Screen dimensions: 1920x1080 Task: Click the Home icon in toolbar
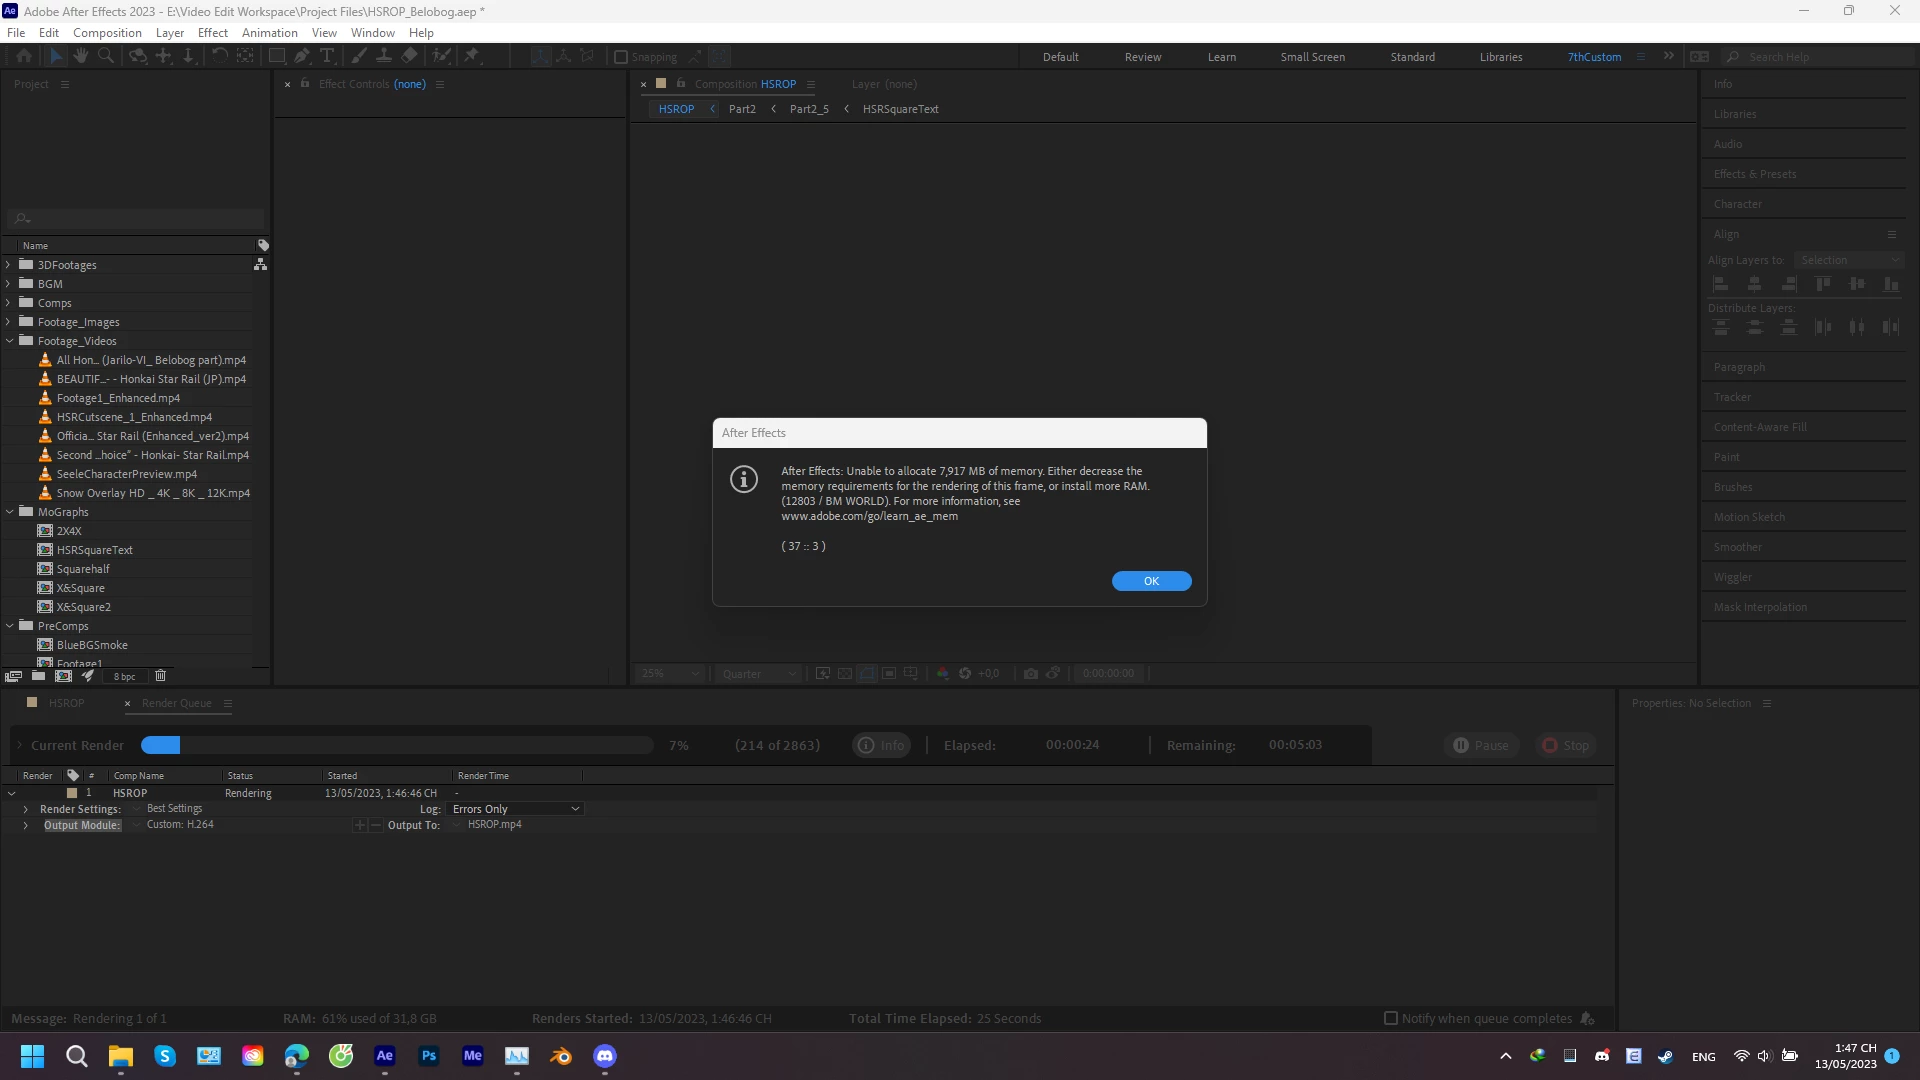tap(24, 57)
